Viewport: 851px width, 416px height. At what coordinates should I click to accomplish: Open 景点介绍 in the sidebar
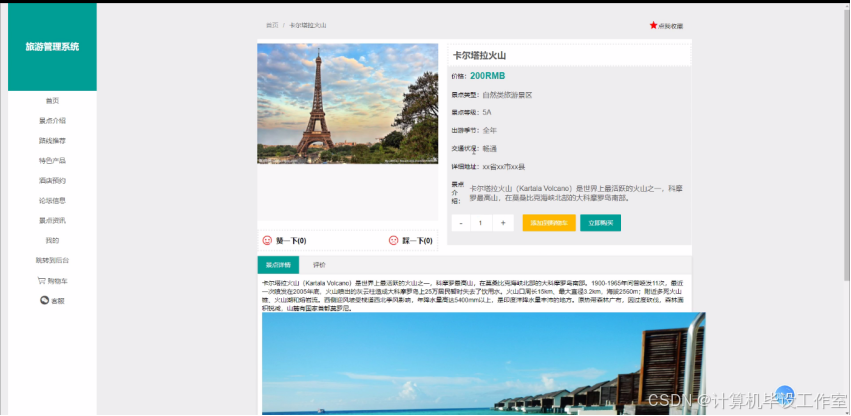[x=52, y=121]
